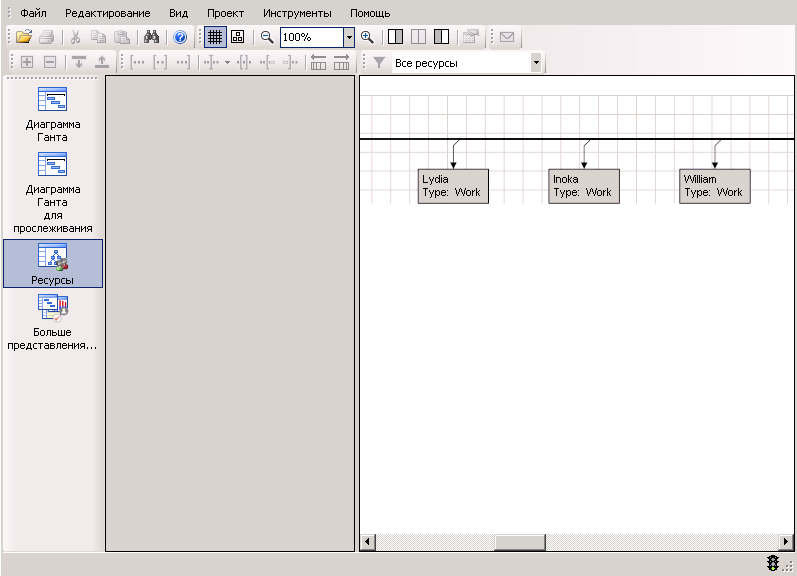Image resolution: width=797 pixels, height=576 pixels.
Task: Click the horizontal scrollbar left arrow
Action: 367,542
